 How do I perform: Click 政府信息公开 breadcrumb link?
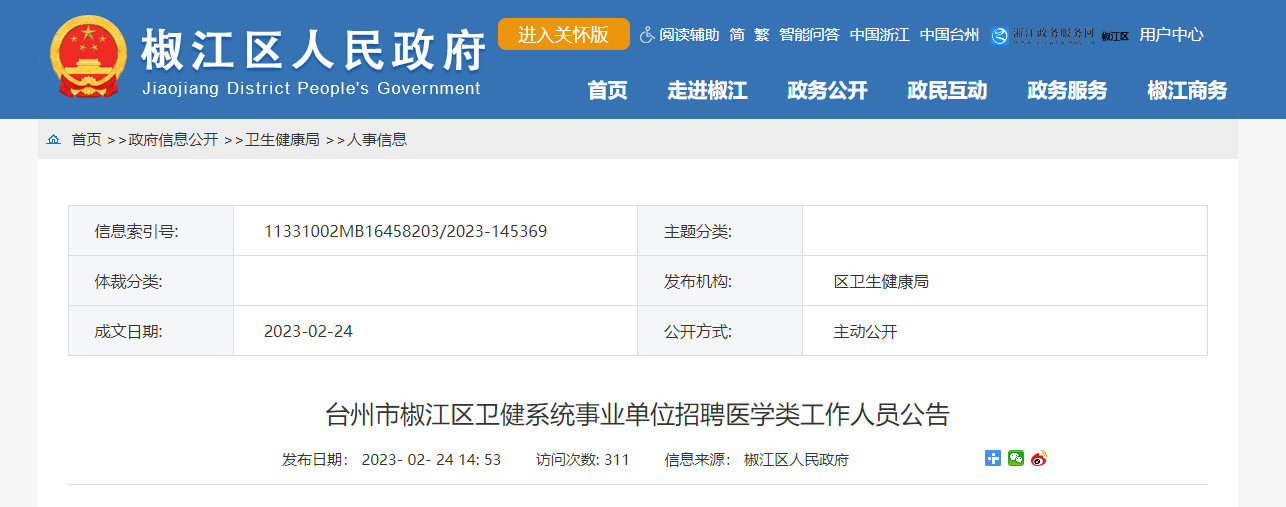click(x=173, y=140)
